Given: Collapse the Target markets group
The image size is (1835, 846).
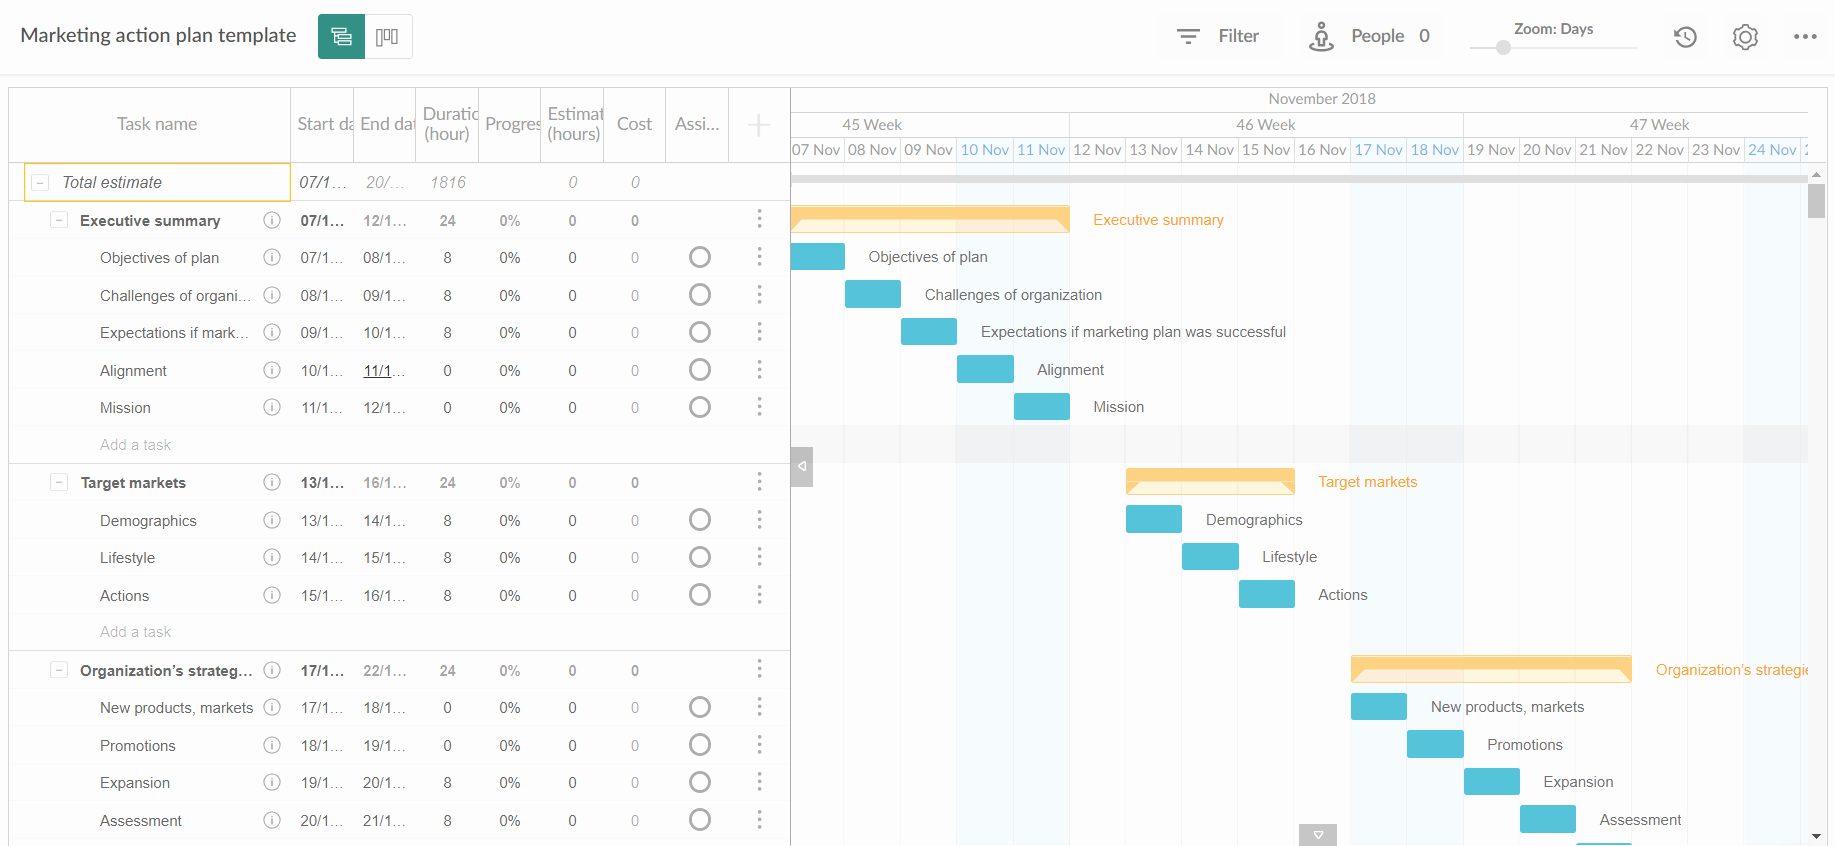Looking at the screenshot, I should [x=59, y=482].
